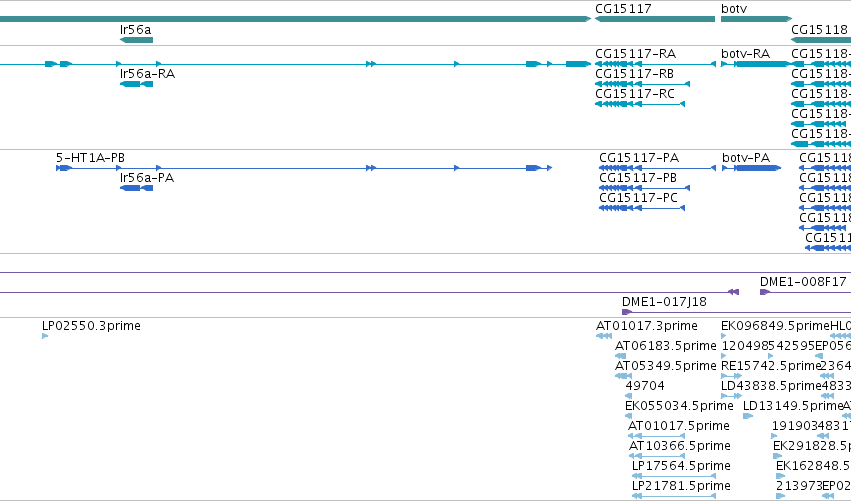Click the CG15117 gene label

623,9
